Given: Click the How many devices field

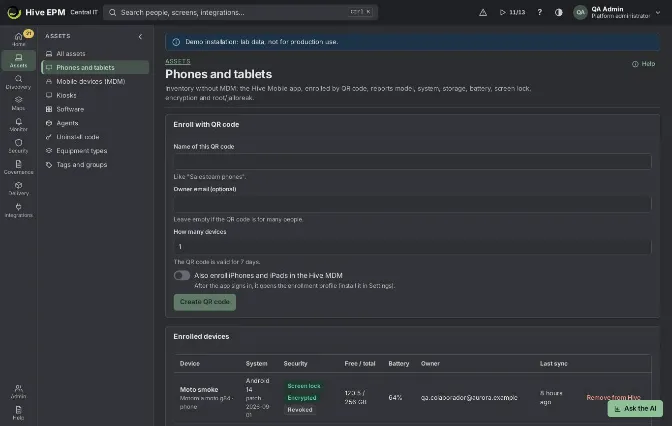Looking at the screenshot, I should tap(412, 246).
